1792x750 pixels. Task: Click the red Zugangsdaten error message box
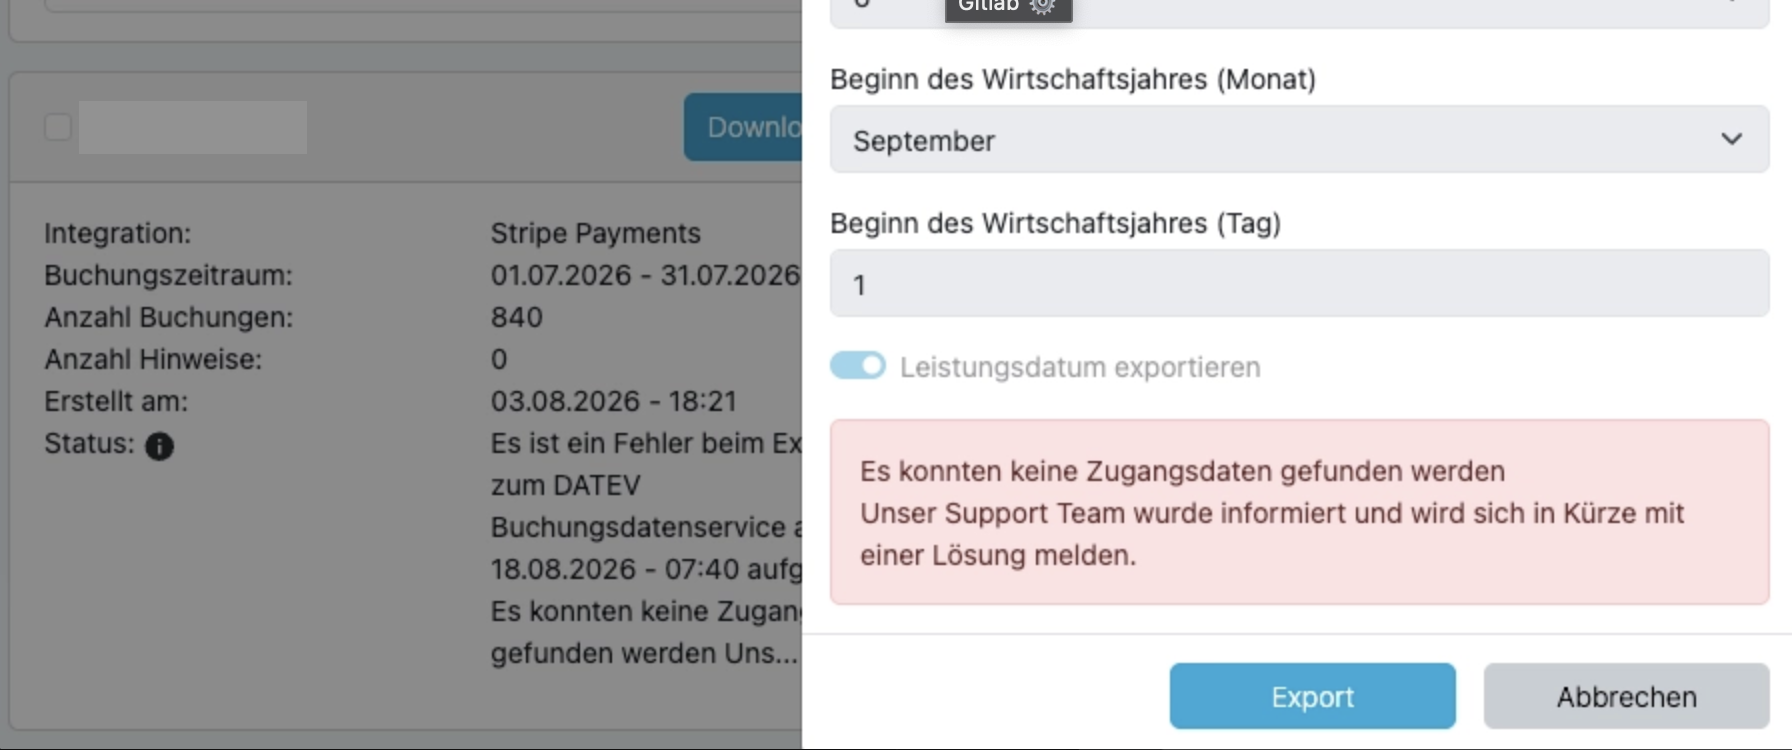pos(1299,512)
